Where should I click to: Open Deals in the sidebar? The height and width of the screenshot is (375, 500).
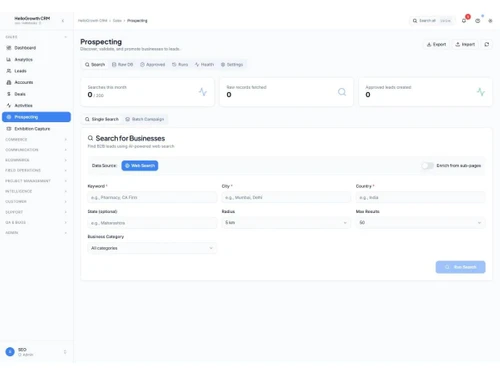(x=36, y=94)
